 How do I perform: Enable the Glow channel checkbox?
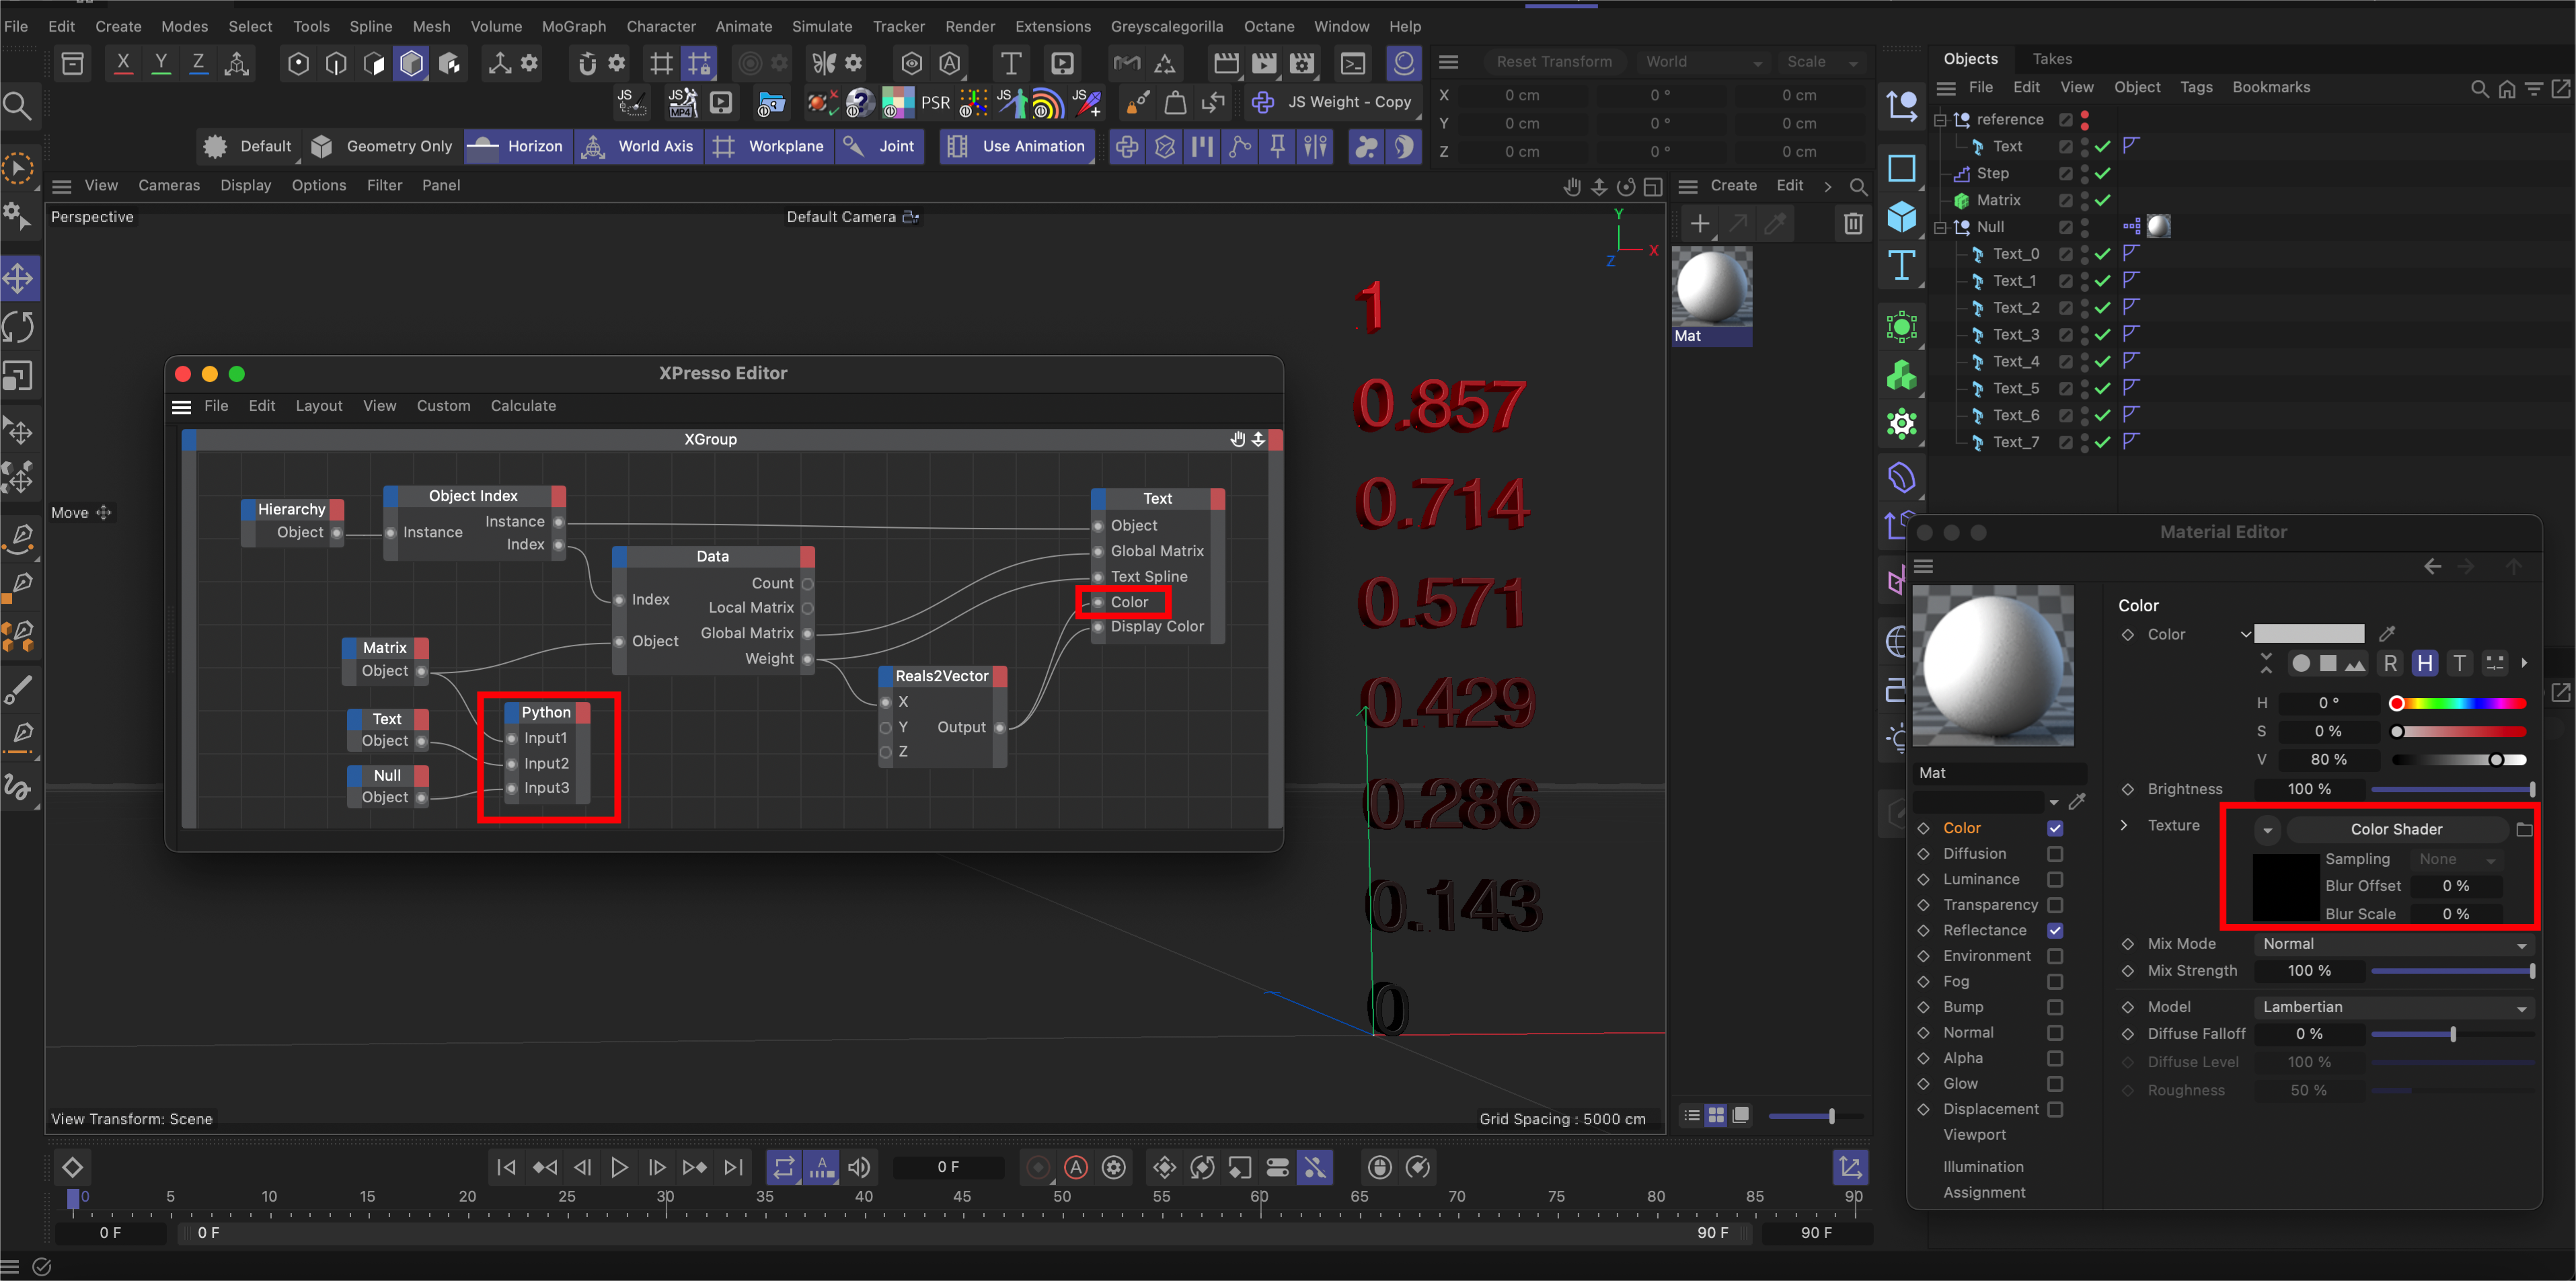pyautogui.click(x=2055, y=1084)
